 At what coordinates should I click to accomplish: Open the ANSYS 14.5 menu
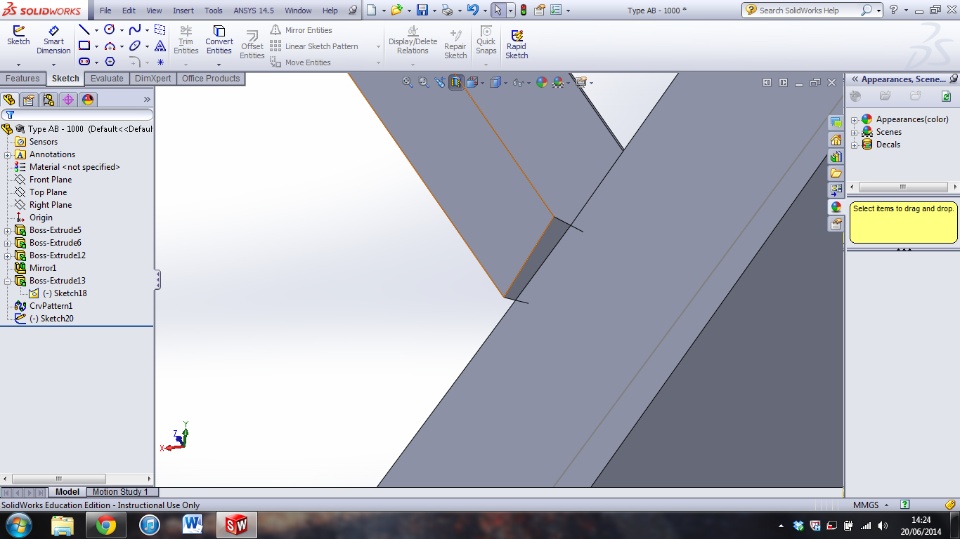pos(253,10)
